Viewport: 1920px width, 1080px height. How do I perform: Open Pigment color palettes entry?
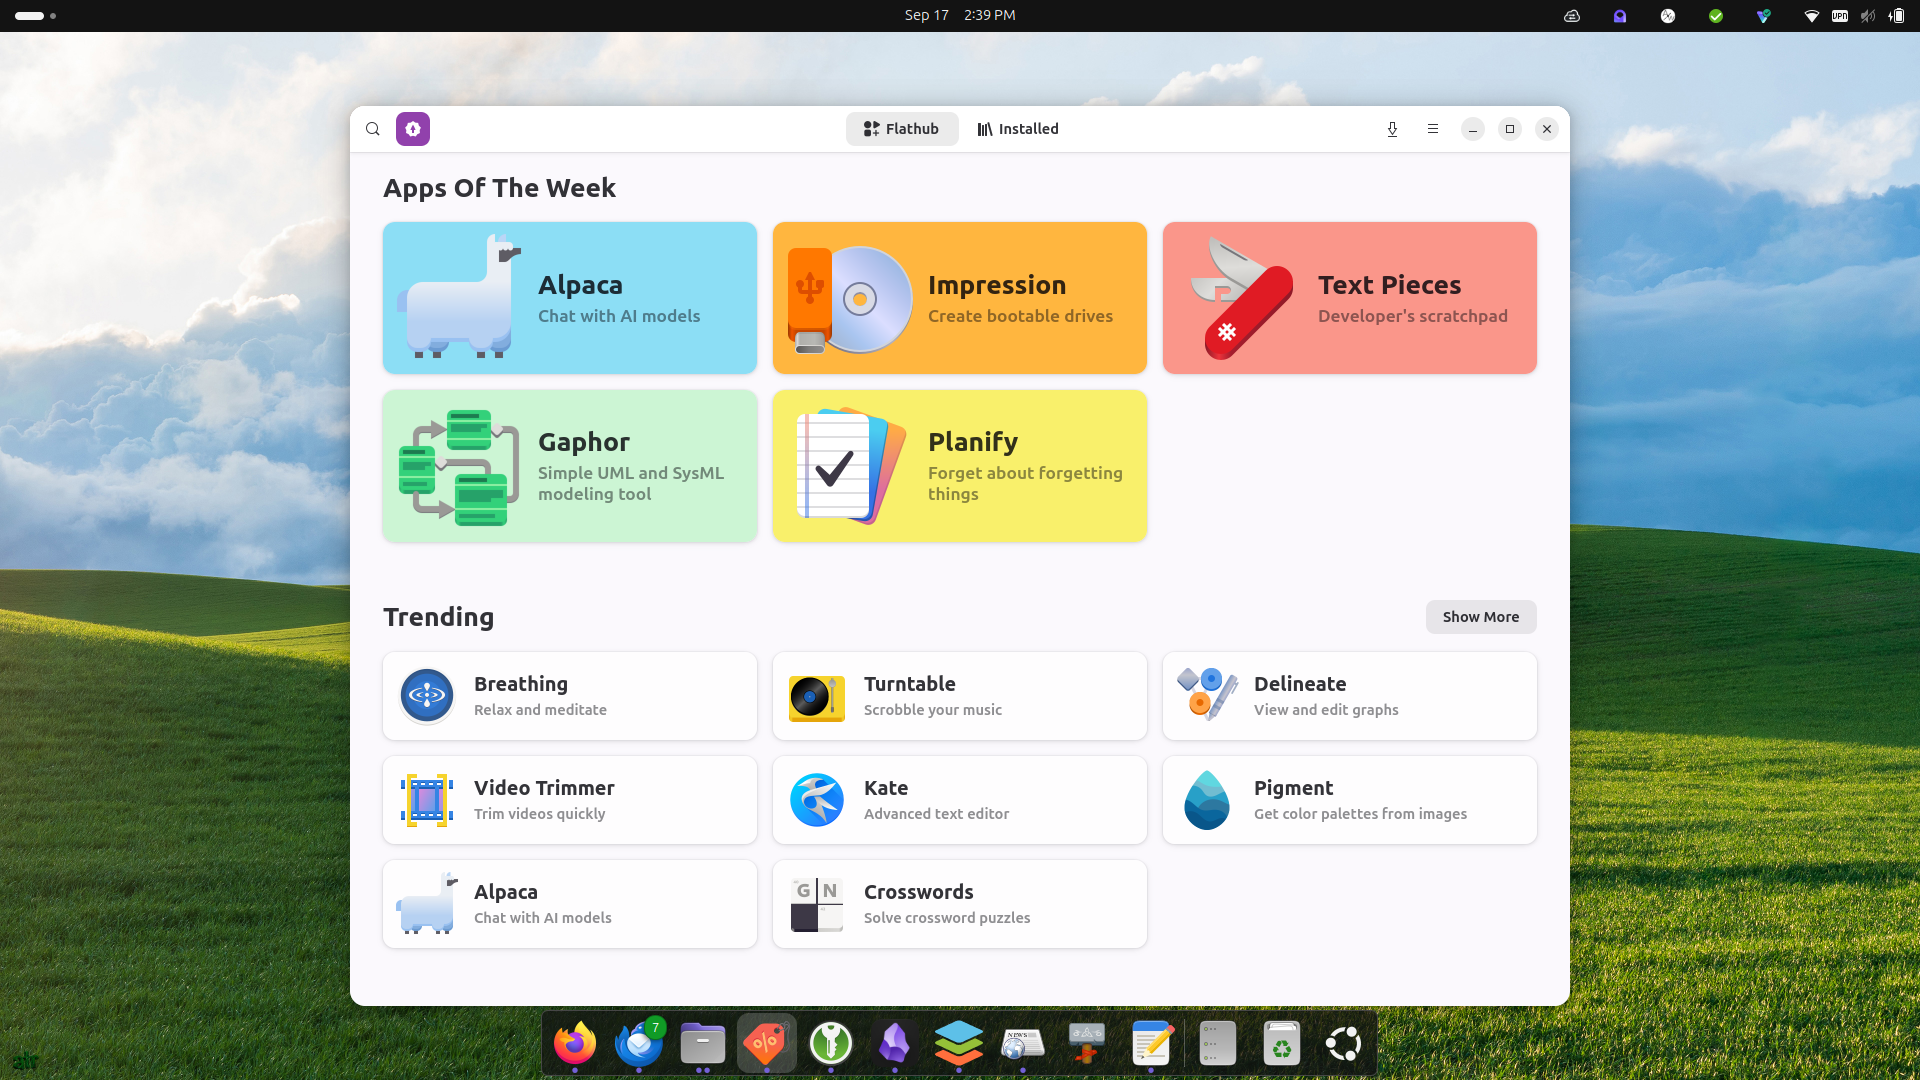point(1349,800)
